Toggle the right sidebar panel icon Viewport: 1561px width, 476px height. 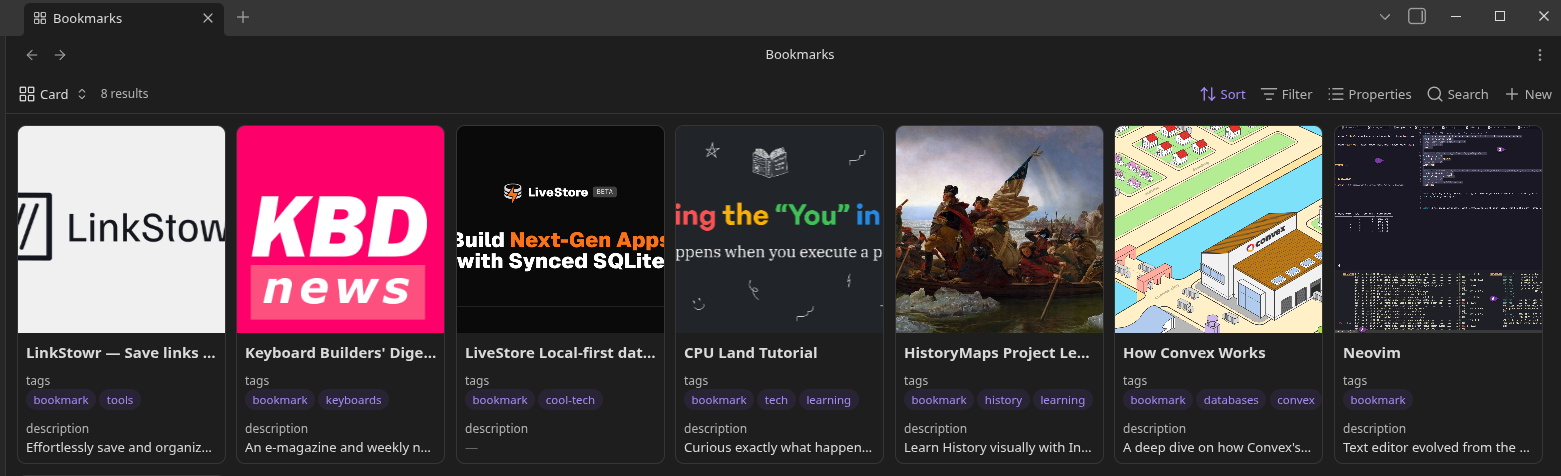tap(1417, 16)
